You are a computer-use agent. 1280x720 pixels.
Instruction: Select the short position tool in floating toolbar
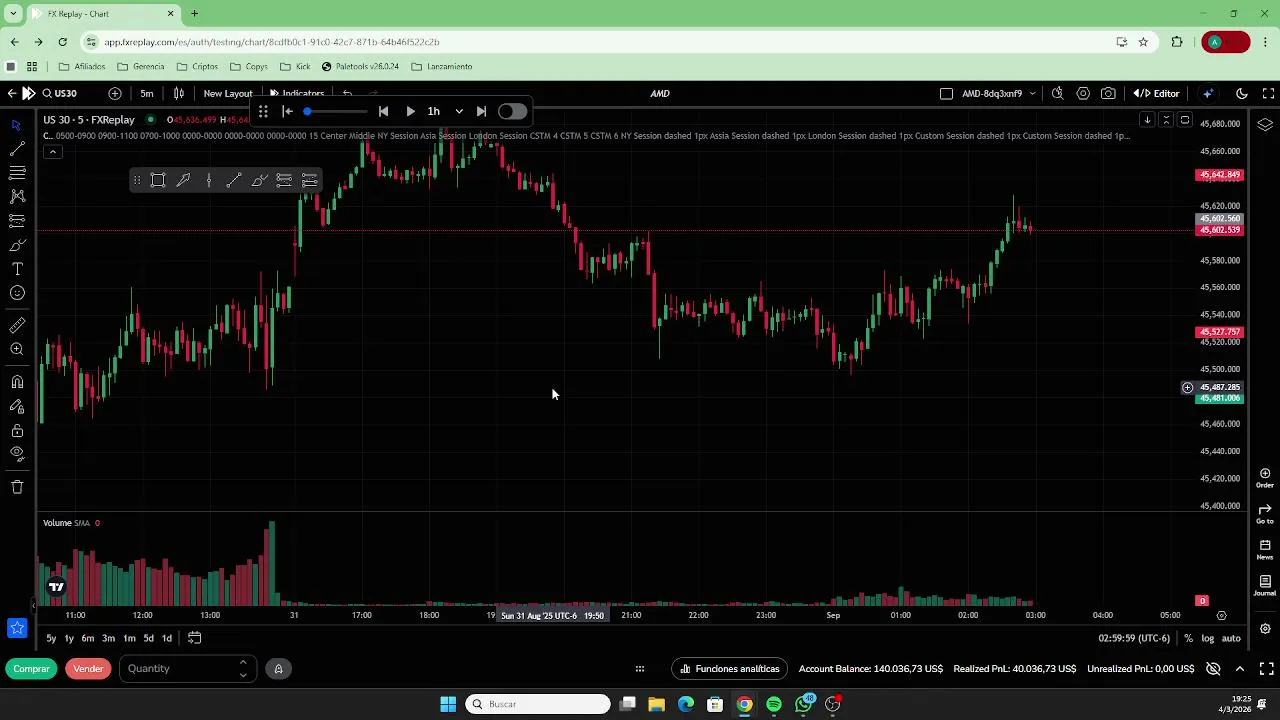(310, 180)
